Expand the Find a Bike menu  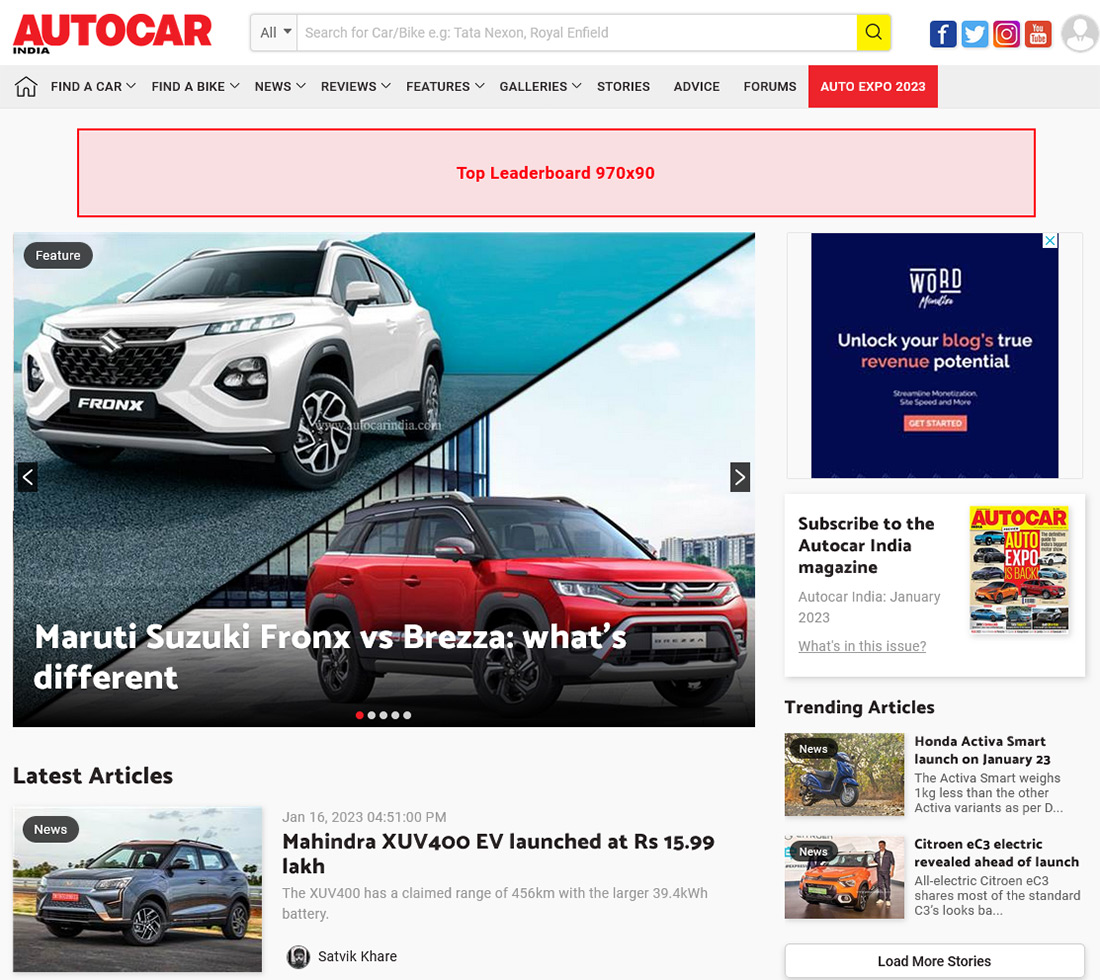coord(196,86)
